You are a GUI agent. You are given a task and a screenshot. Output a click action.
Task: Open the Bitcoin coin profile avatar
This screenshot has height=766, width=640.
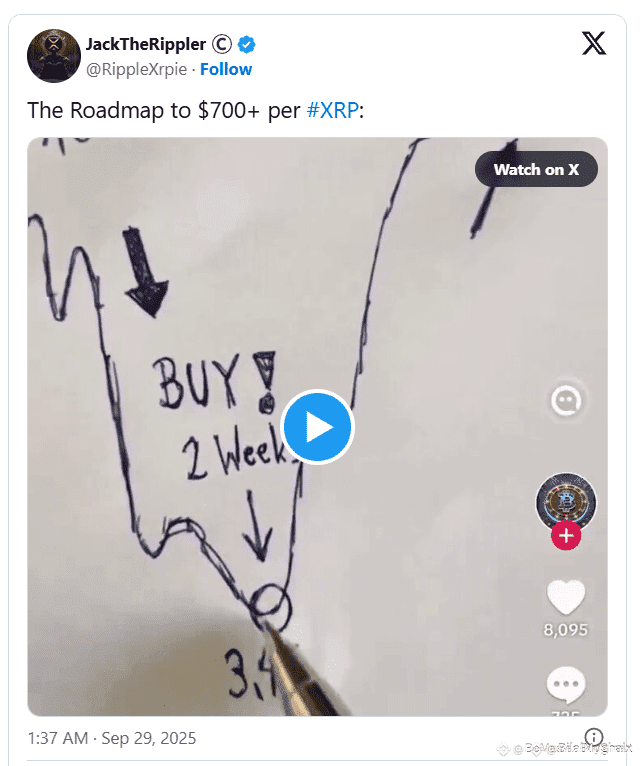pyautogui.click(x=566, y=501)
